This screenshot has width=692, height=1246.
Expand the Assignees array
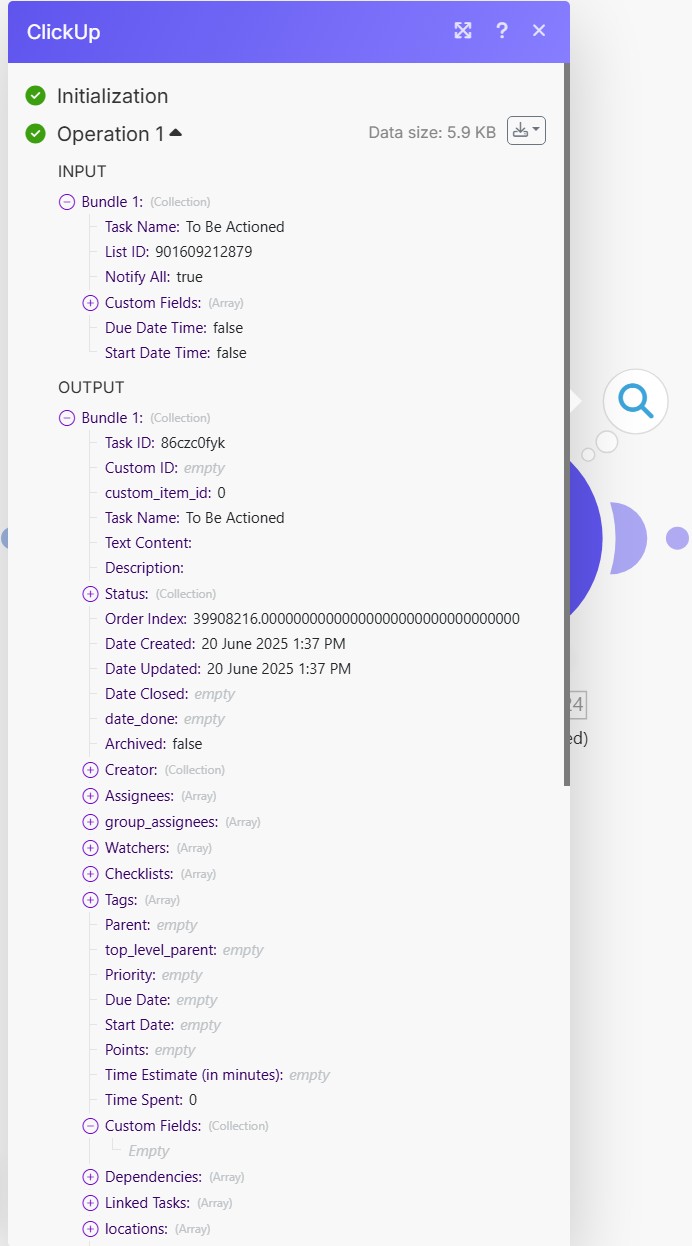click(x=90, y=796)
